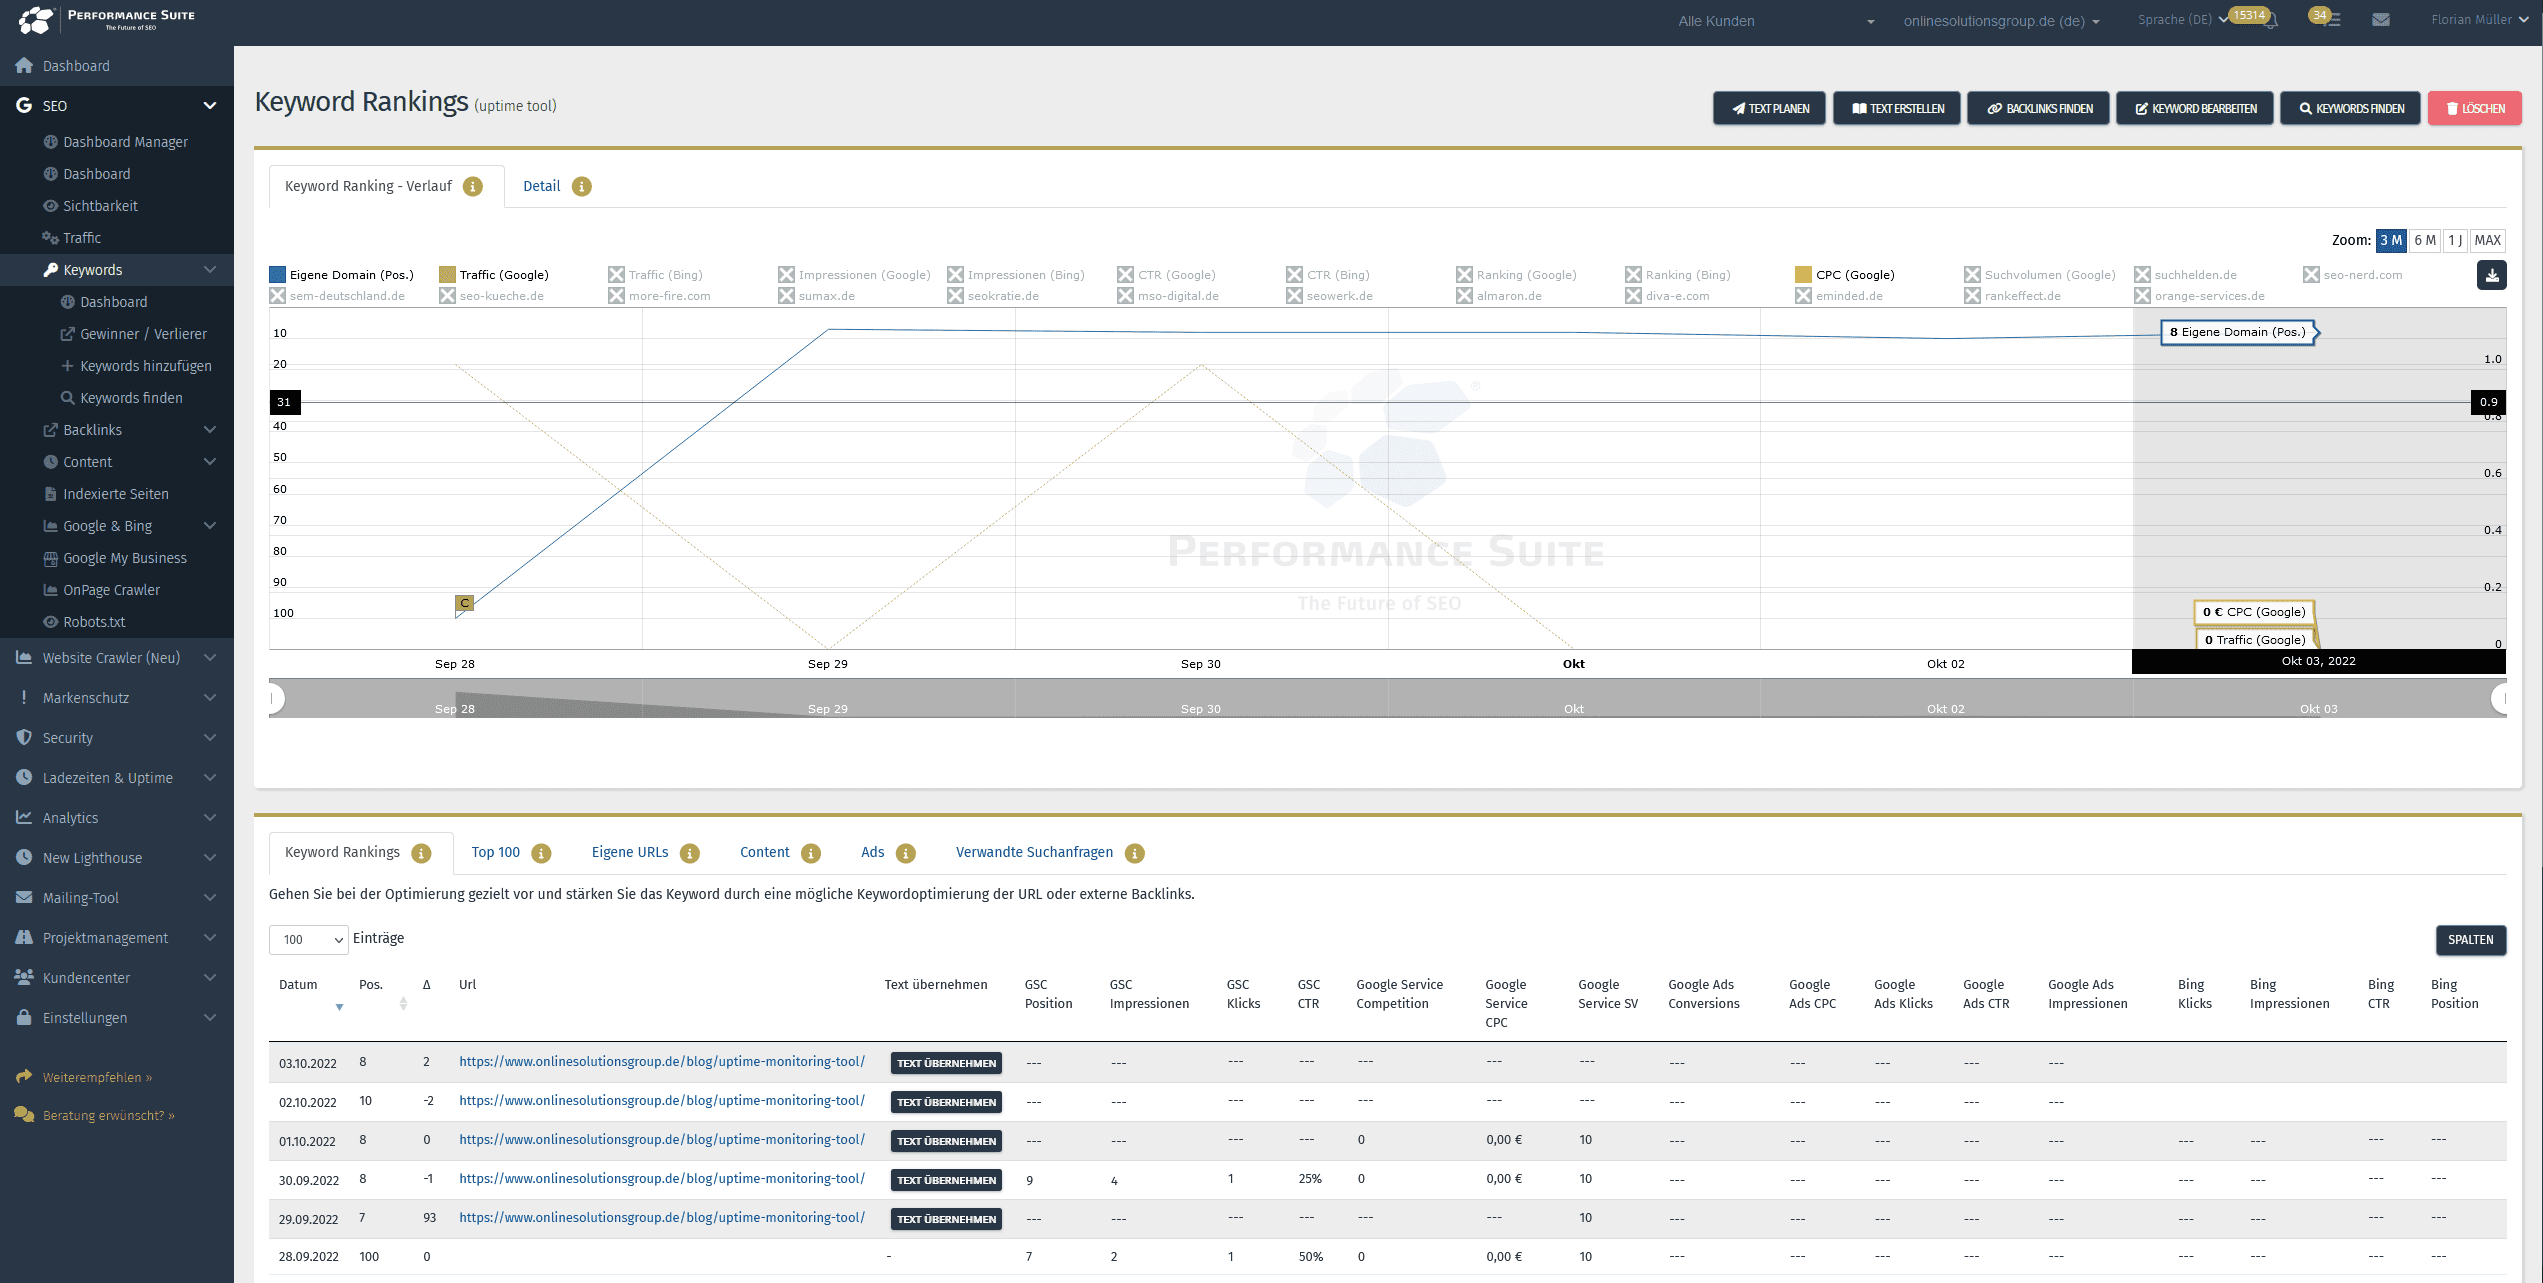Toggle CPC (Google) chart series
Screen dimensions: 2543x1283
[x=1845, y=275]
